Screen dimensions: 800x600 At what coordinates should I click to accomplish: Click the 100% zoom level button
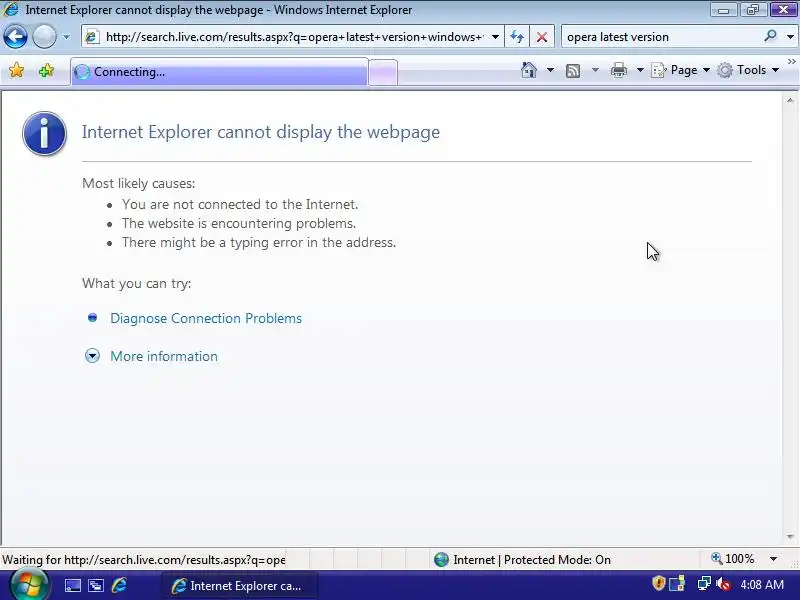(733, 559)
